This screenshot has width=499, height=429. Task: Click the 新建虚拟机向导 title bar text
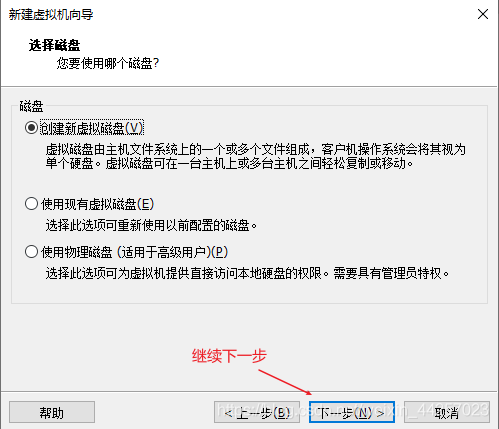coord(51,15)
